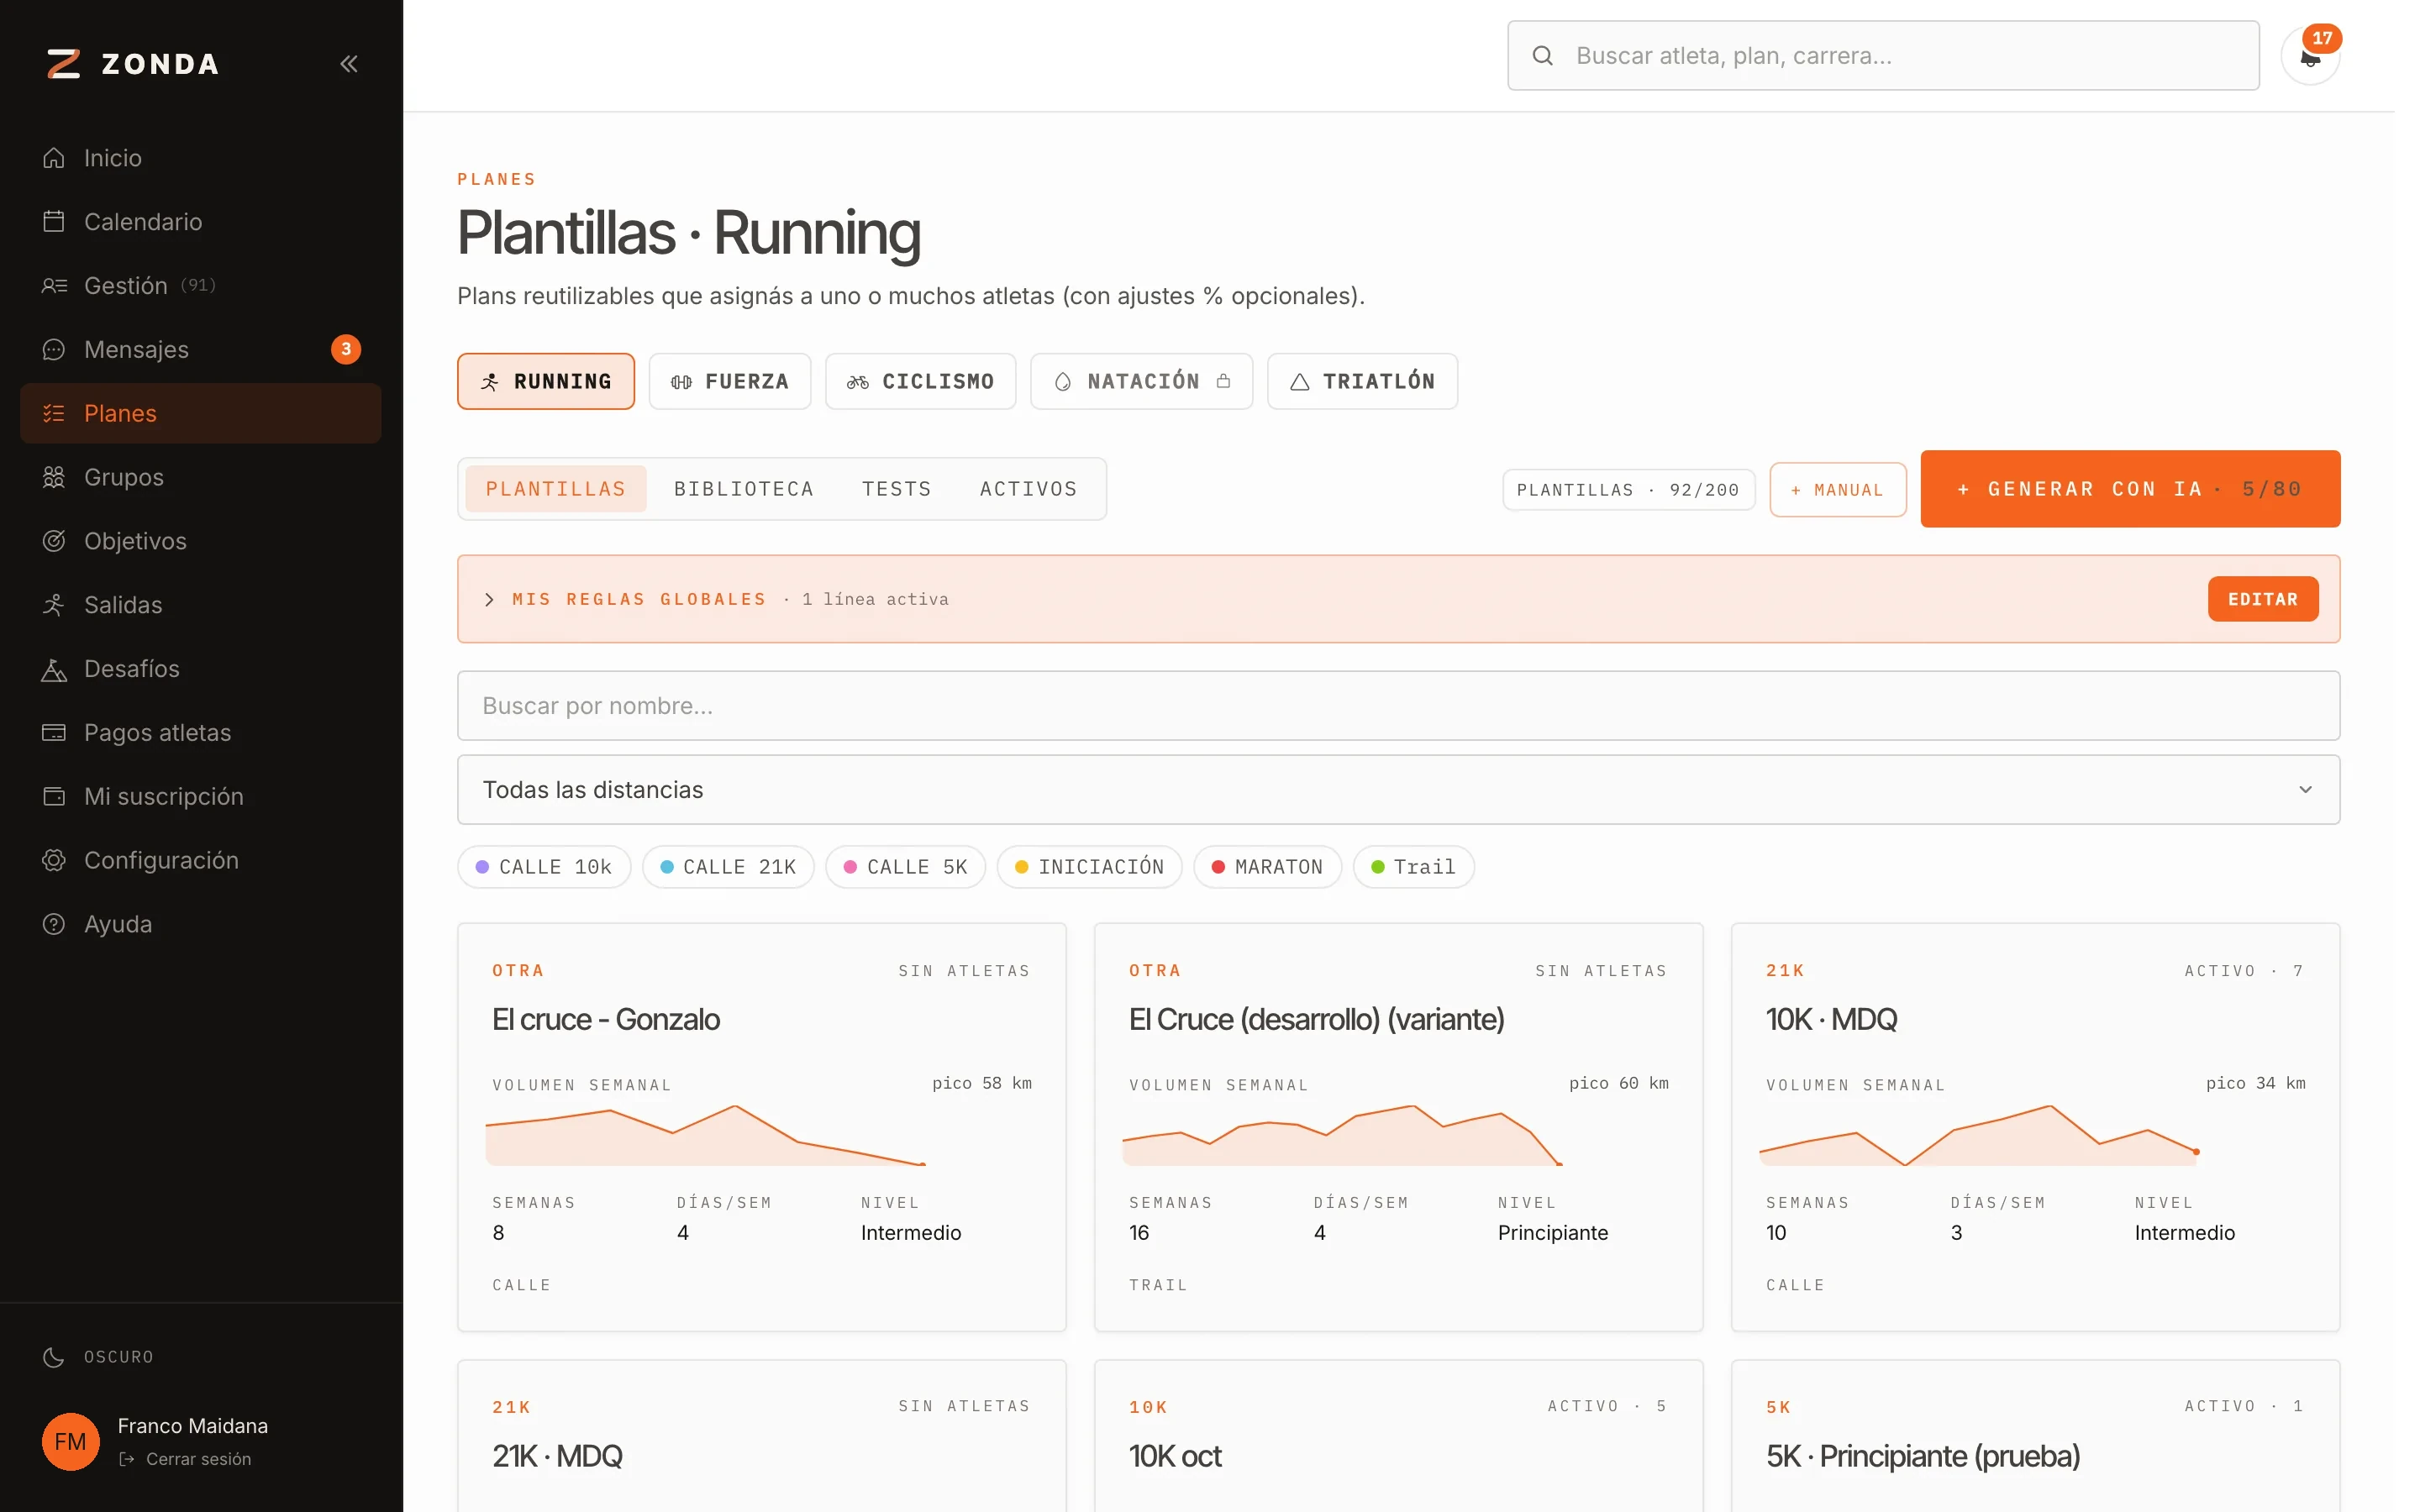The image size is (2420, 1512).
Task: Toggle the Oscuro dark mode
Action: coord(98,1357)
